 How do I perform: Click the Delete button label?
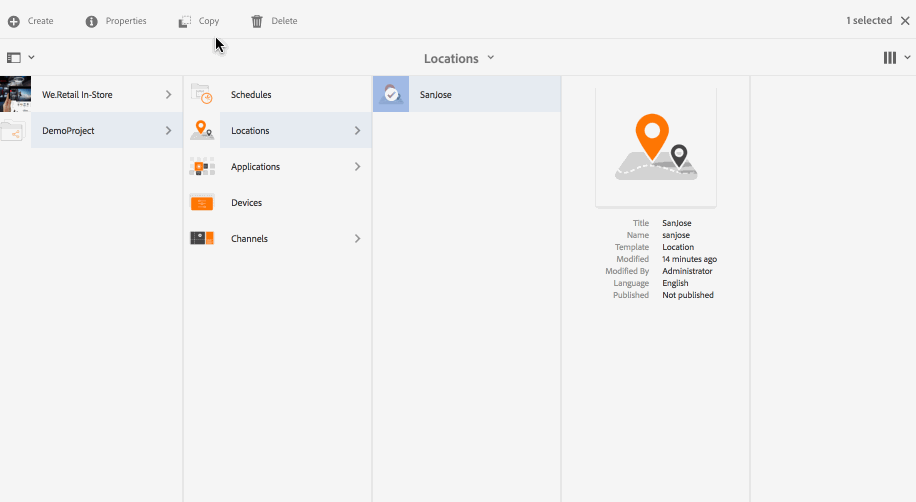point(284,21)
